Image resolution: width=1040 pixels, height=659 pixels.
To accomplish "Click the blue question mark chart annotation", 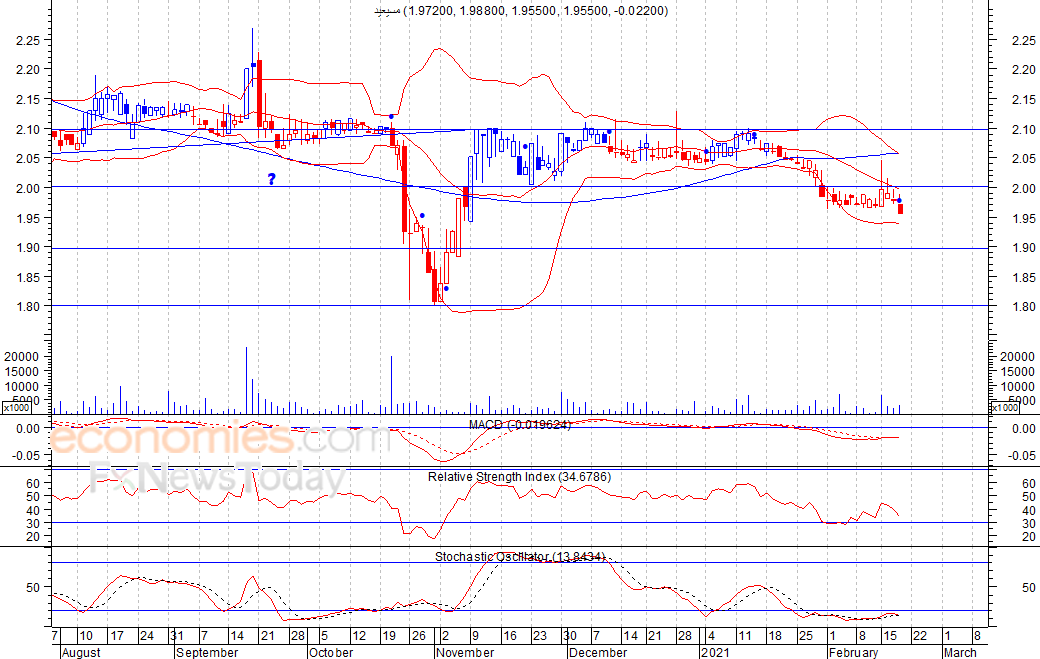I will (271, 178).
